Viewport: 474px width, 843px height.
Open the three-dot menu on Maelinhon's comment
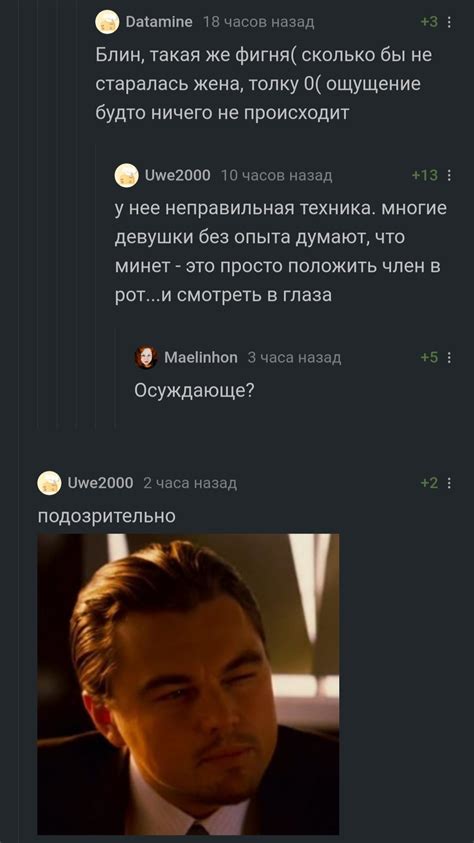[449, 358]
